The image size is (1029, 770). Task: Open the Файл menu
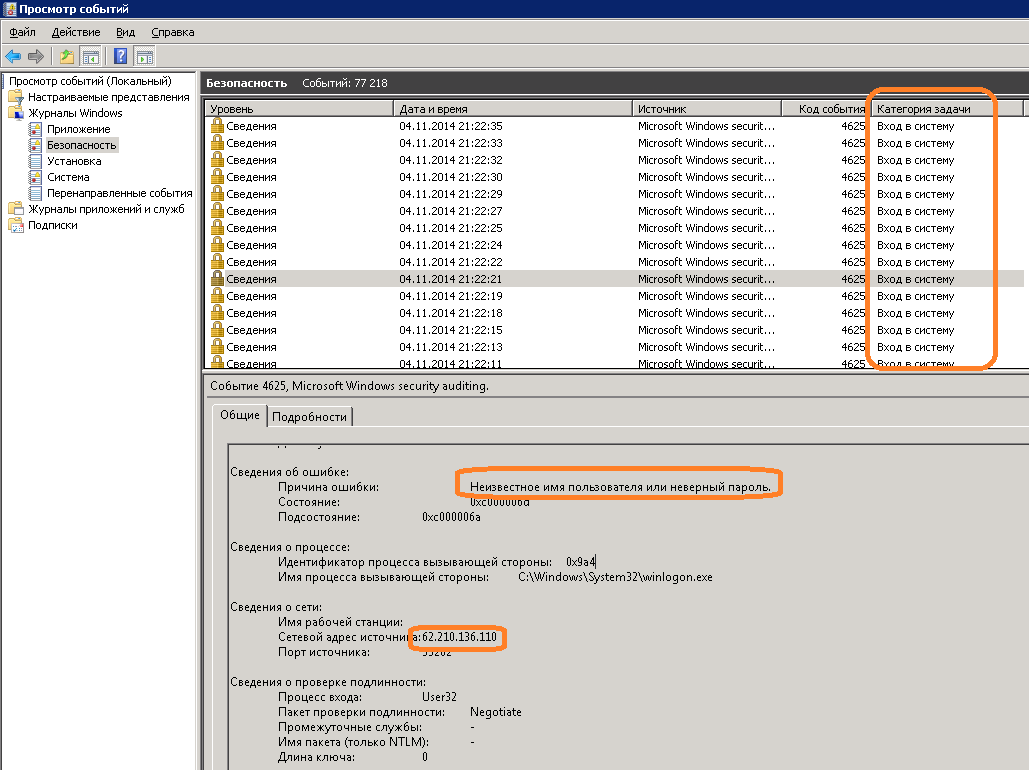(x=22, y=32)
